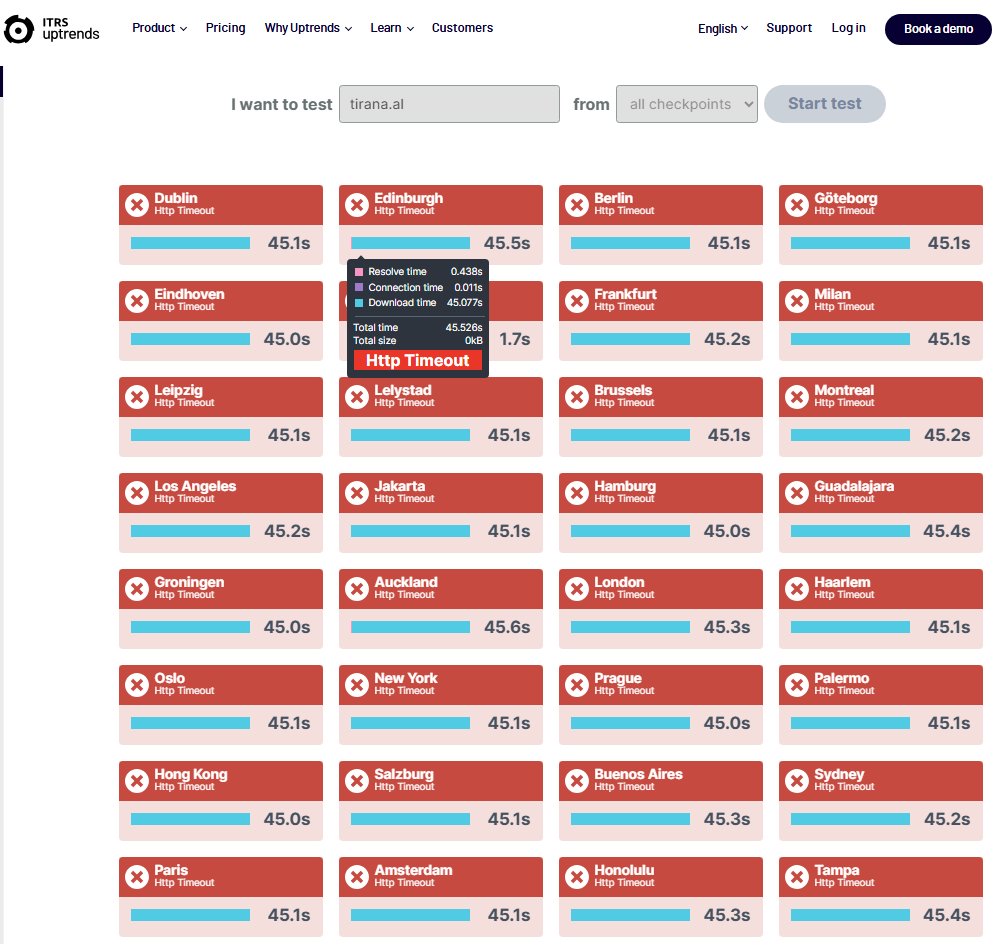Expand the Why Uptrends menu
Image resolution: width=997 pixels, height=944 pixels.
308,28
